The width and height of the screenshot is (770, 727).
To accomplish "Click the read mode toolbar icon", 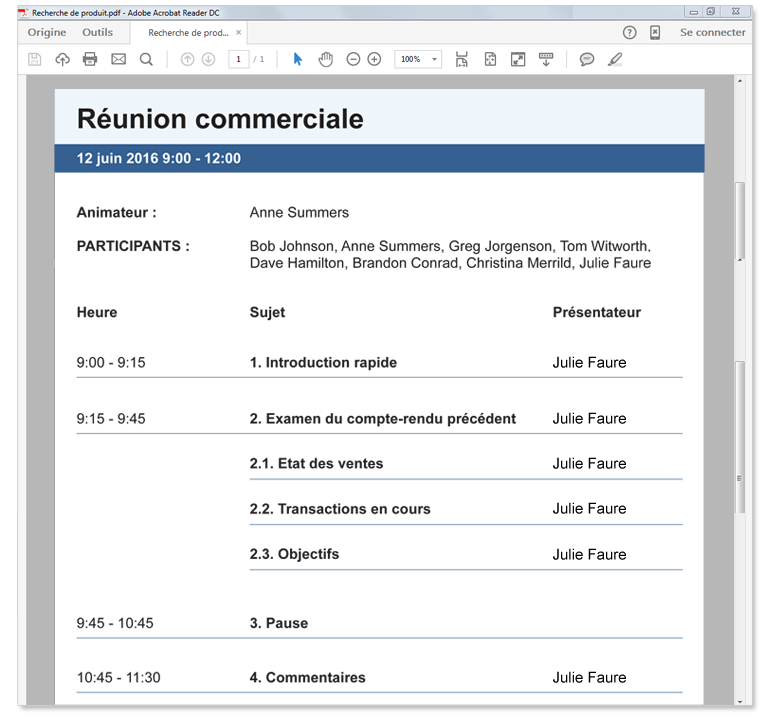I will pyautogui.click(x=546, y=59).
